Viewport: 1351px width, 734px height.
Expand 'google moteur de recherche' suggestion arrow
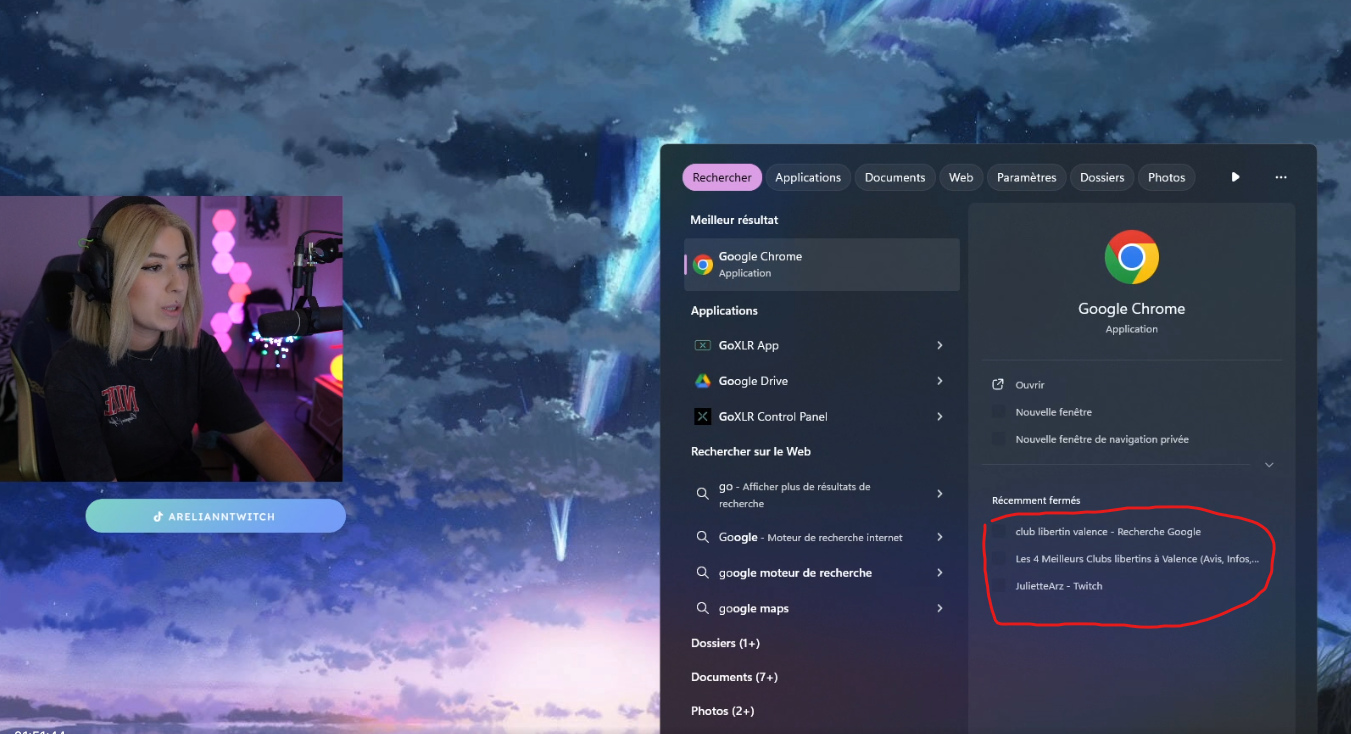(x=940, y=573)
